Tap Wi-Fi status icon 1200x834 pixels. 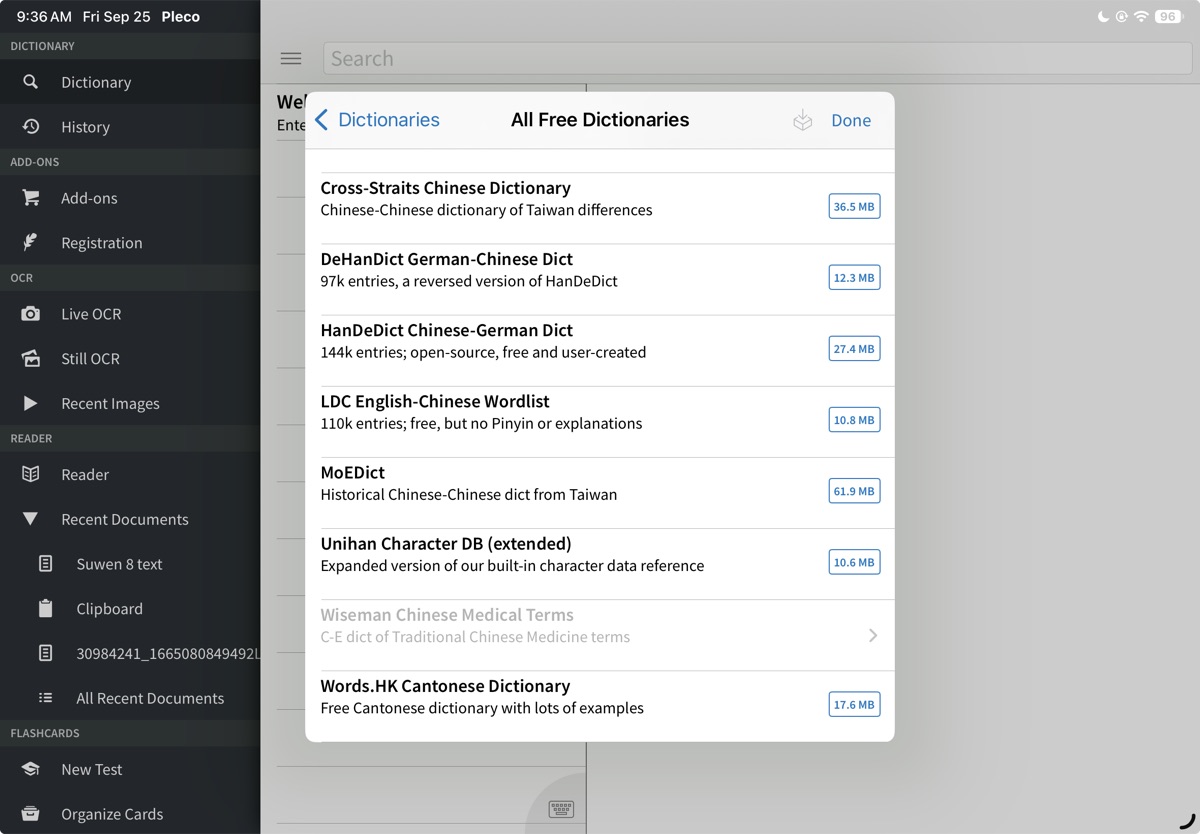click(1141, 16)
